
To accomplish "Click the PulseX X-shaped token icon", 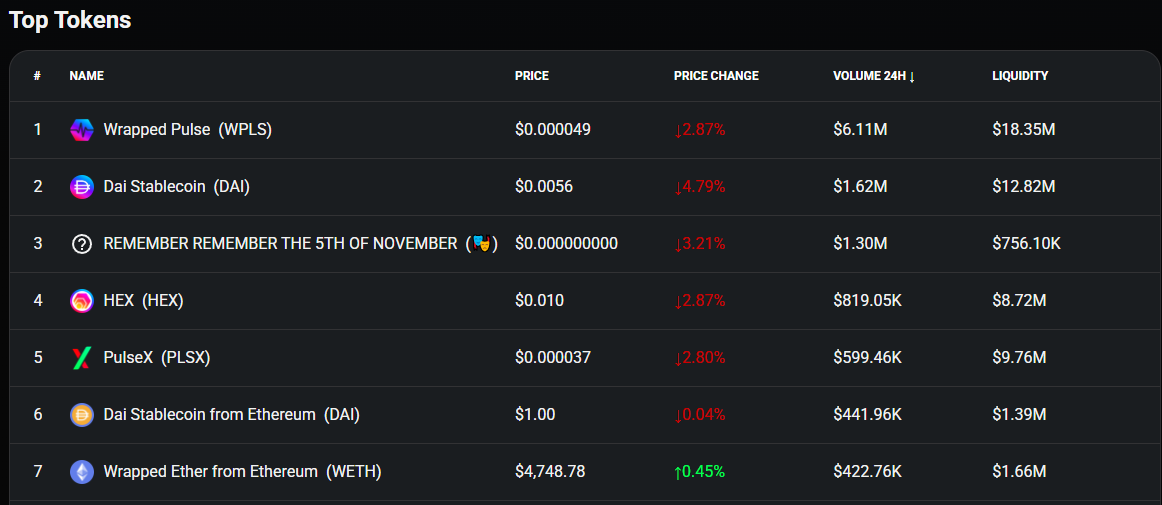I will (x=82, y=358).
